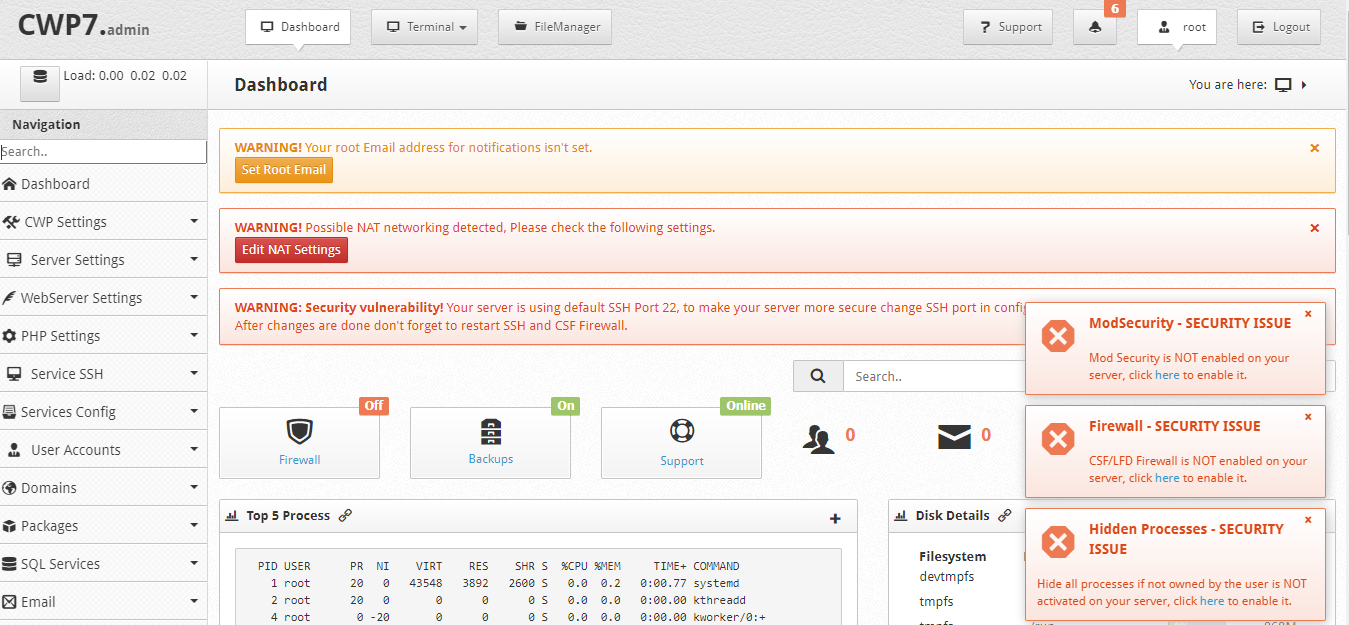
Task: Expand SQL Services menu
Action: [x=104, y=564]
